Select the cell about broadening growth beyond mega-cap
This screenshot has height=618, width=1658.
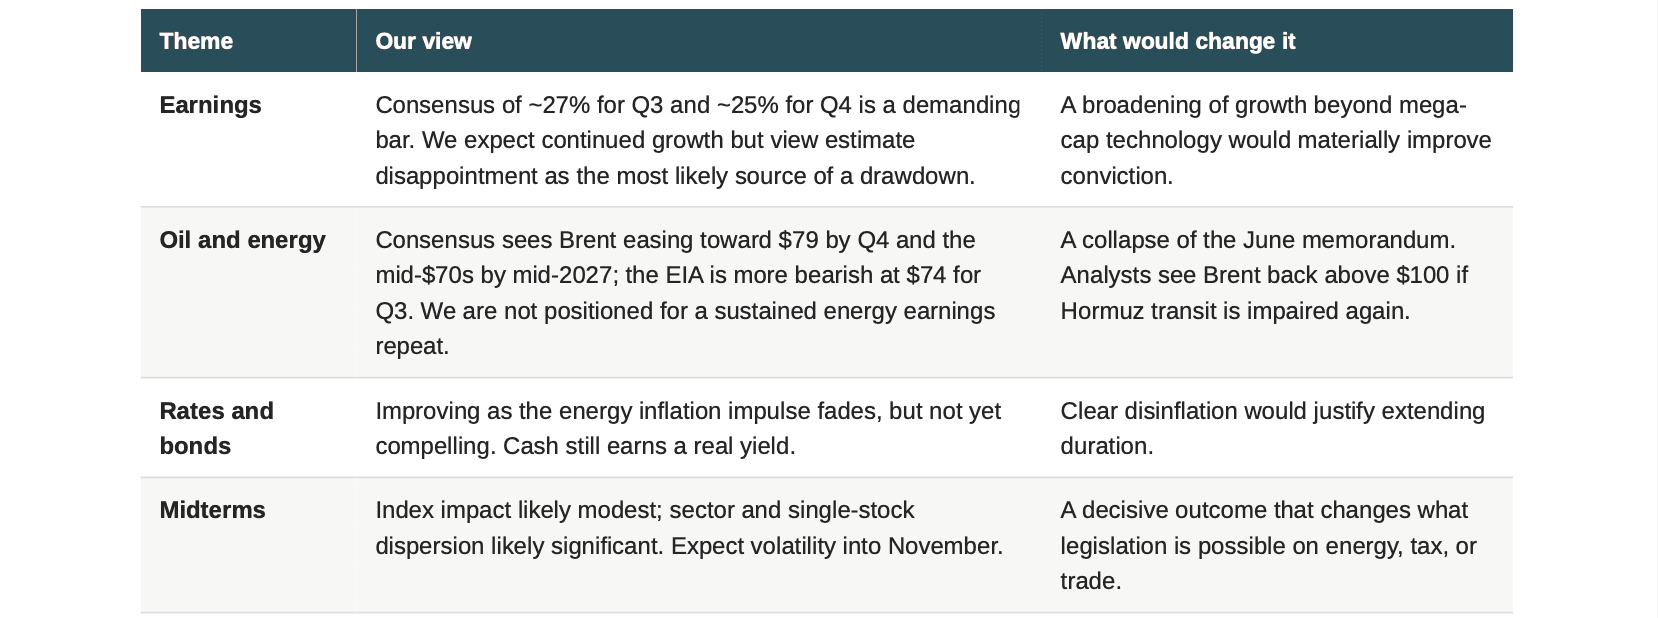tap(1276, 140)
